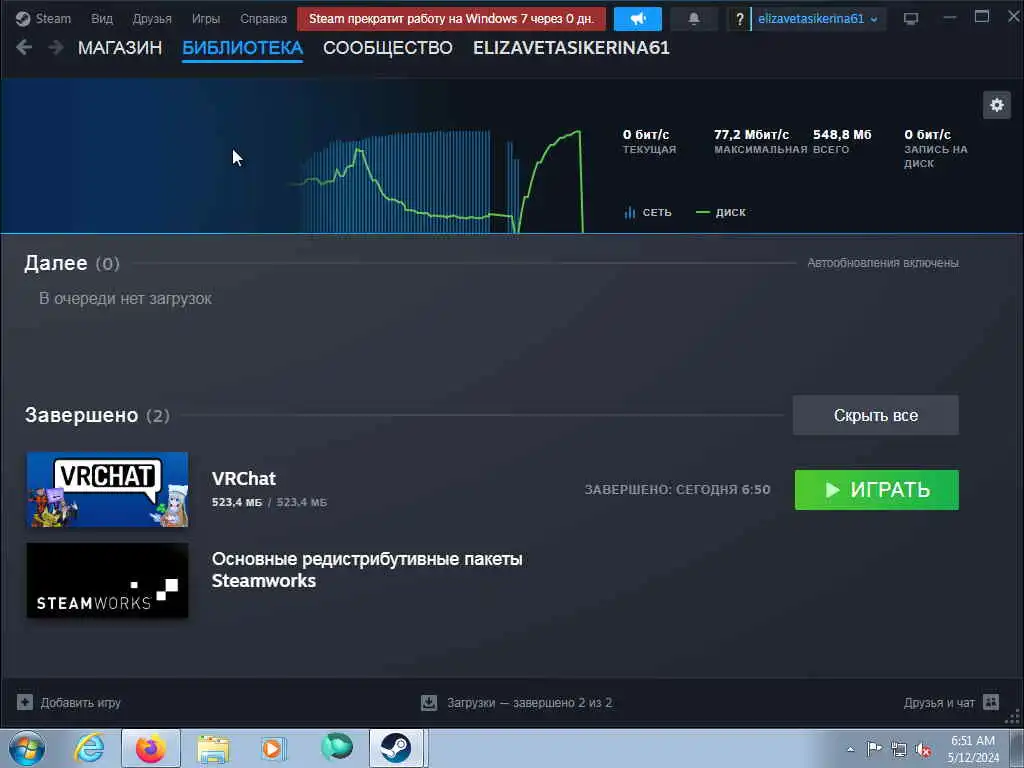Screen dimensions: 1024x768
Task: Open notifications bell icon
Action: point(694,19)
